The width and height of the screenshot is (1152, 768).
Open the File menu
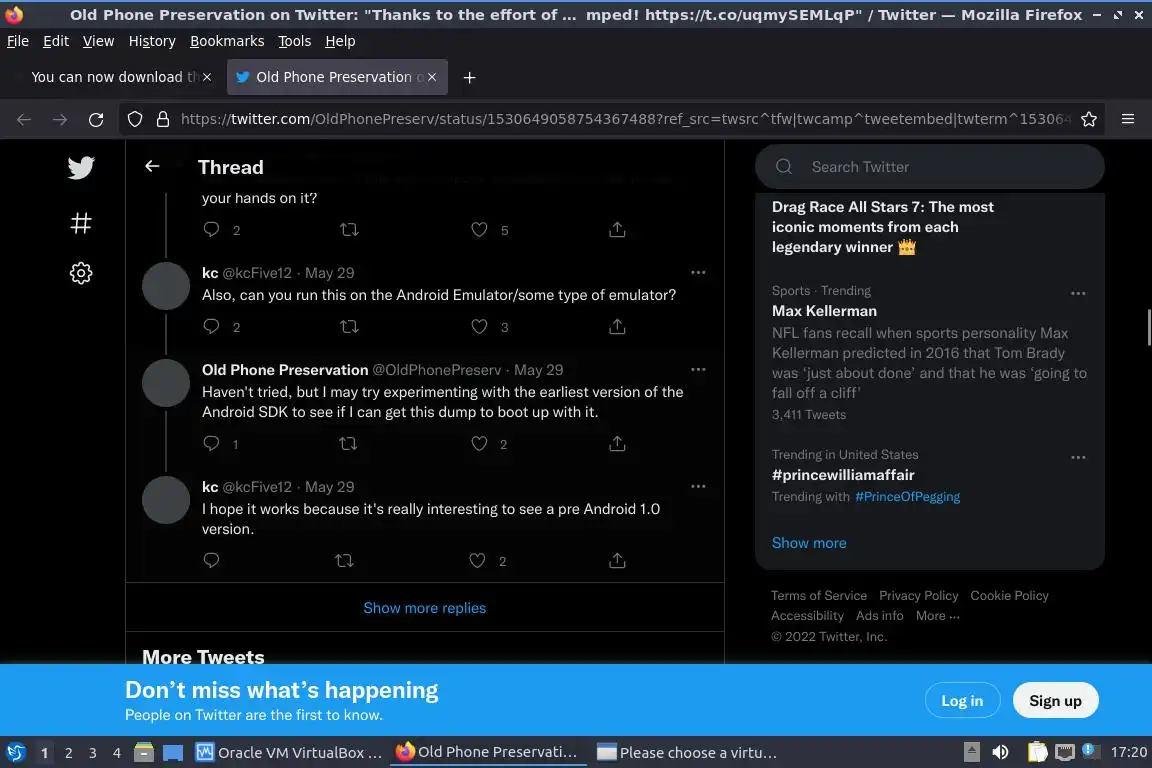pyautogui.click(x=18, y=41)
